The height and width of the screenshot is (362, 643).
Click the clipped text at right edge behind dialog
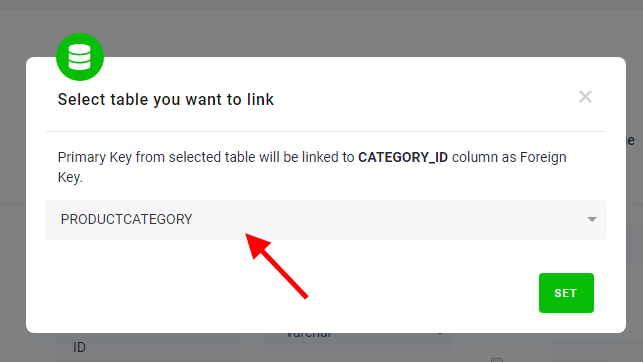[x=631, y=141]
